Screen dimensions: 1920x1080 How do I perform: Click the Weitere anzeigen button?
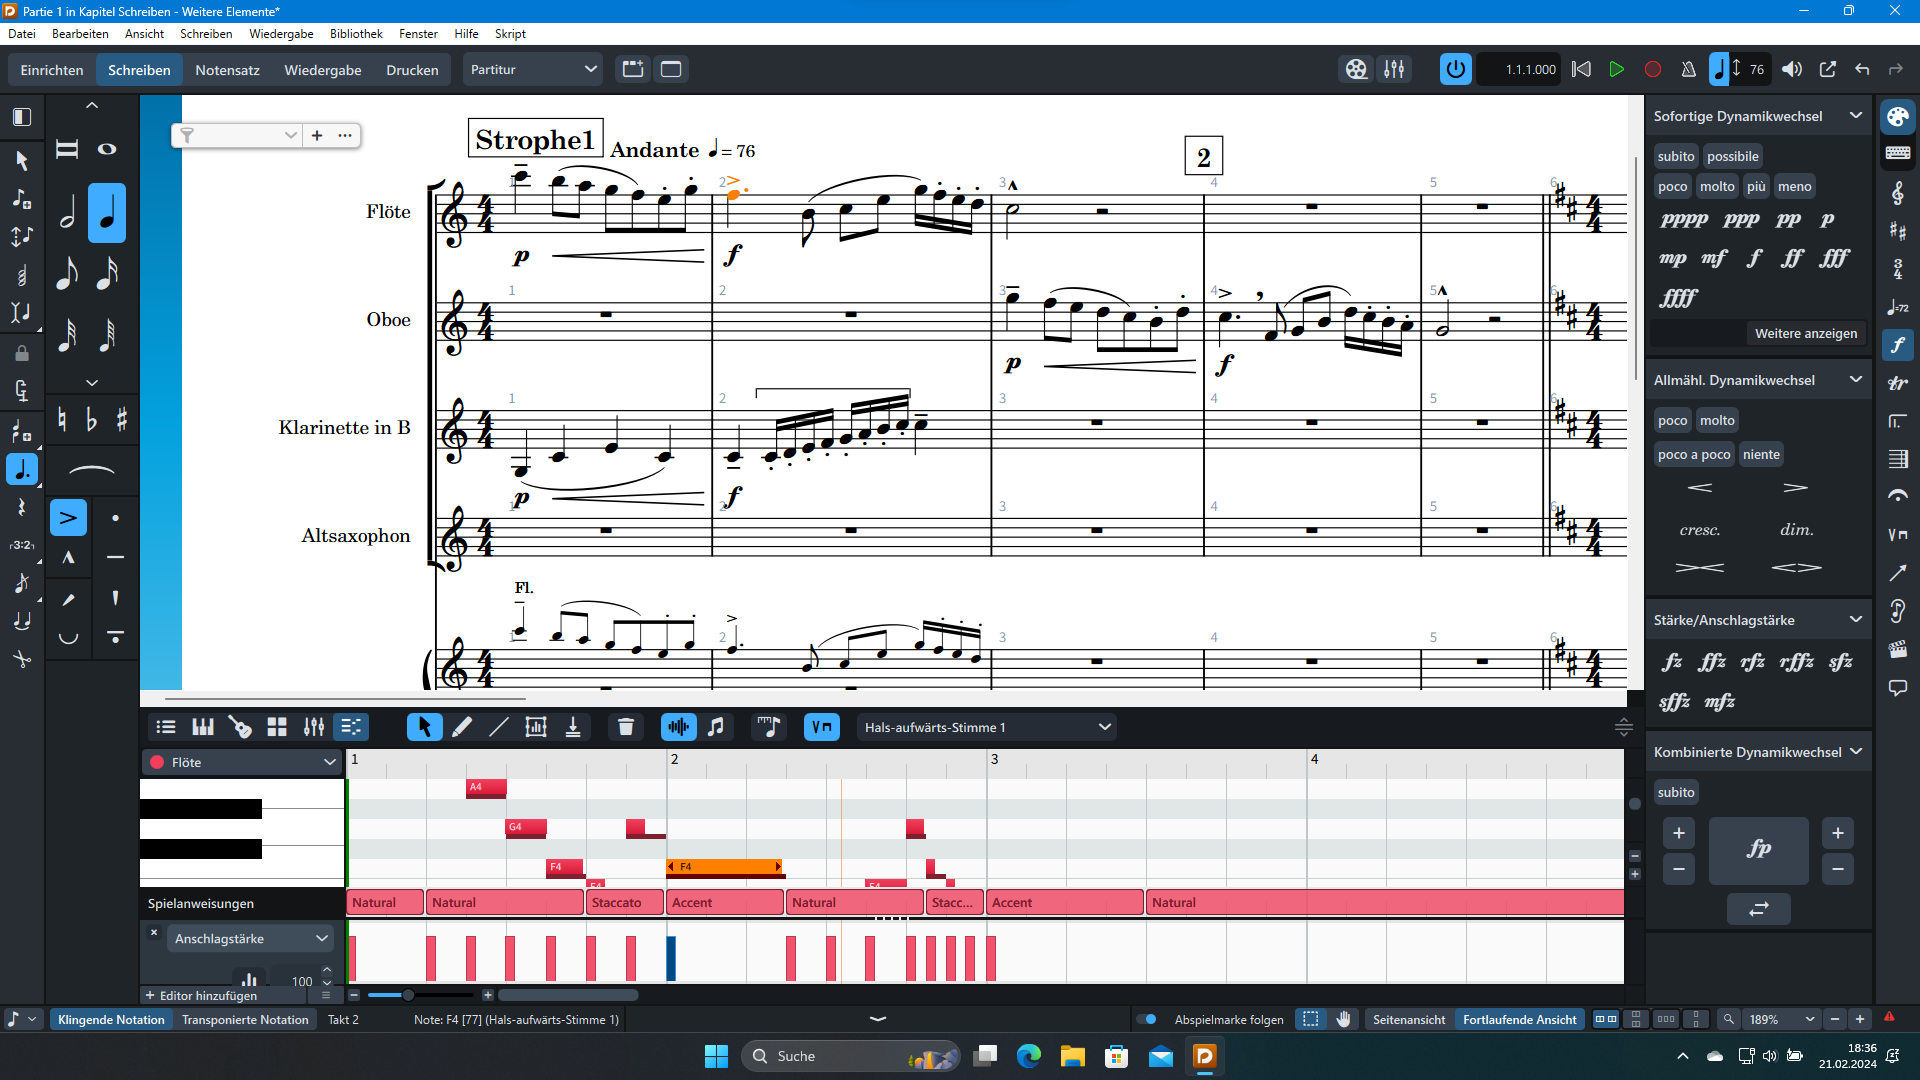click(x=1805, y=333)
